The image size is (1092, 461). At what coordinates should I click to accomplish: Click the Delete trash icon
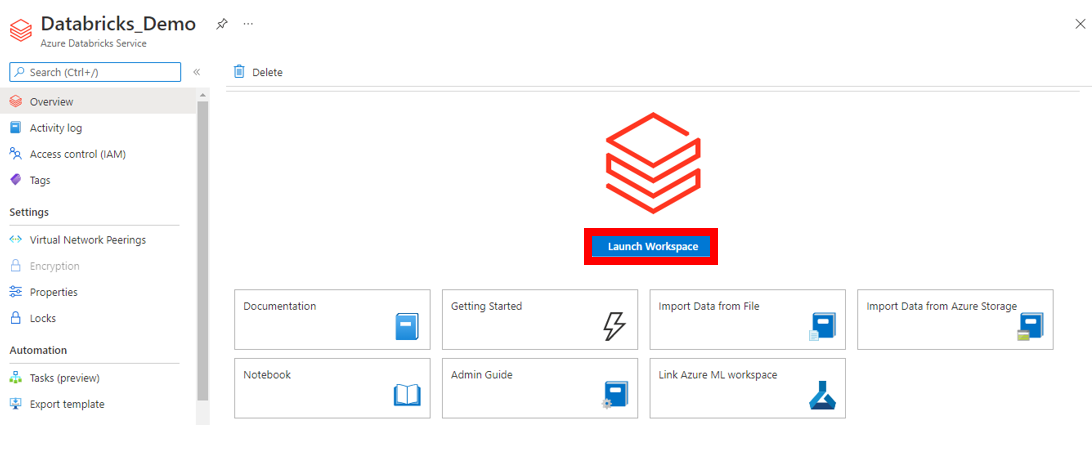240,72
